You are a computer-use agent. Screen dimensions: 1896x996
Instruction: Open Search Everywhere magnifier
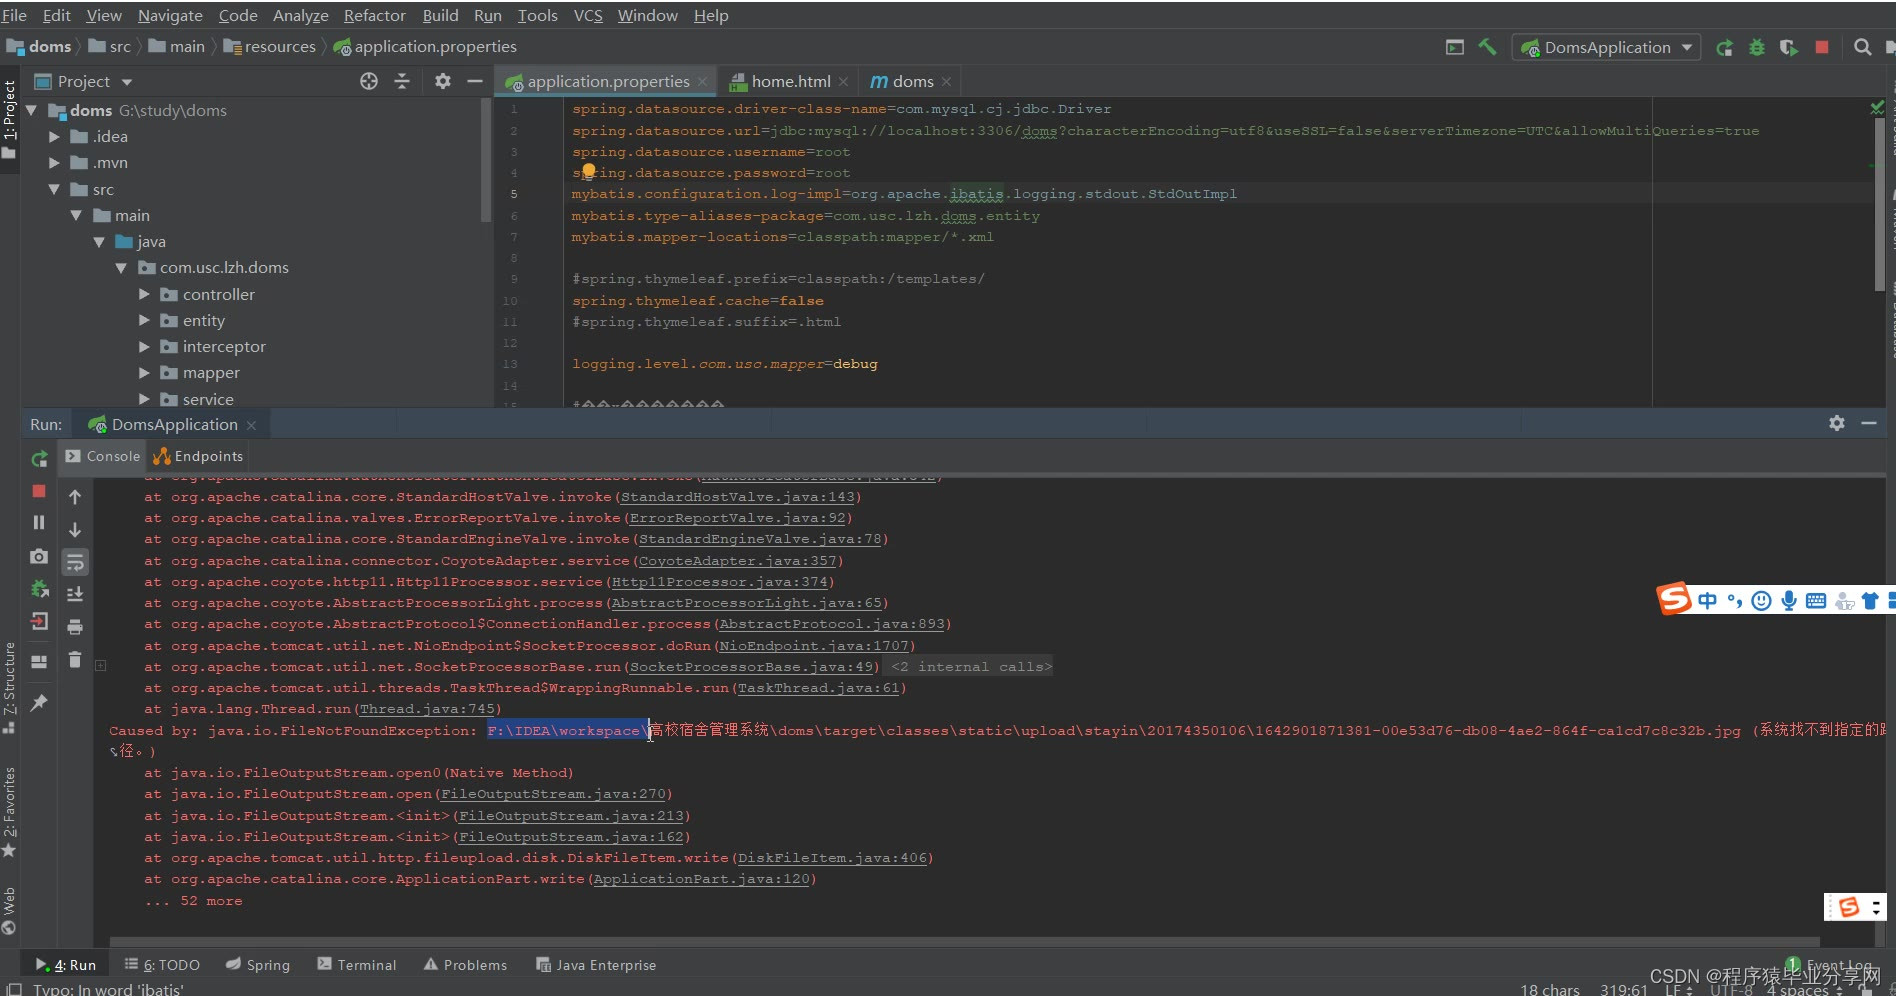(x=1862, y=47)
